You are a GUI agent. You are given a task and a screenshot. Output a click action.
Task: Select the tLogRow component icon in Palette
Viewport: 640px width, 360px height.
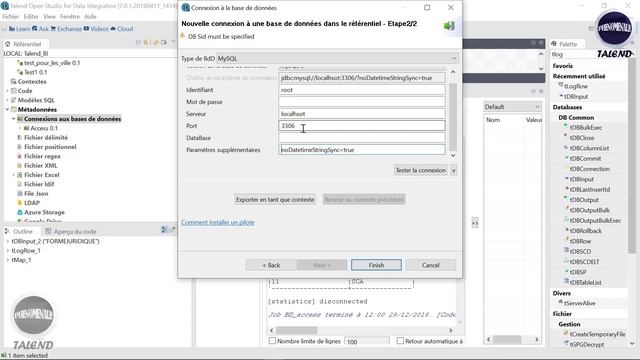[x=561, y=85]
